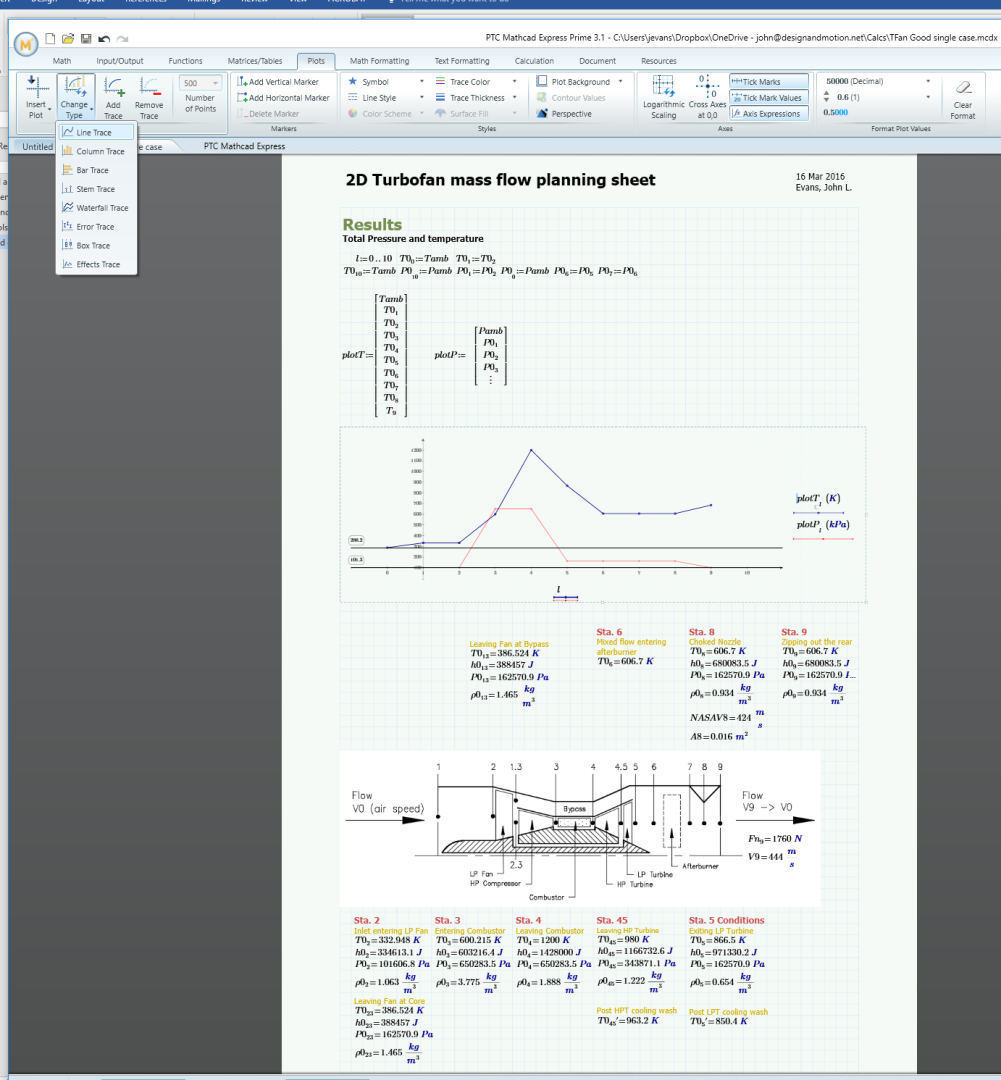Toggle Tick Mark Values display
1001x1080 pixels.
pyautogui.click(x=769, y=98)
